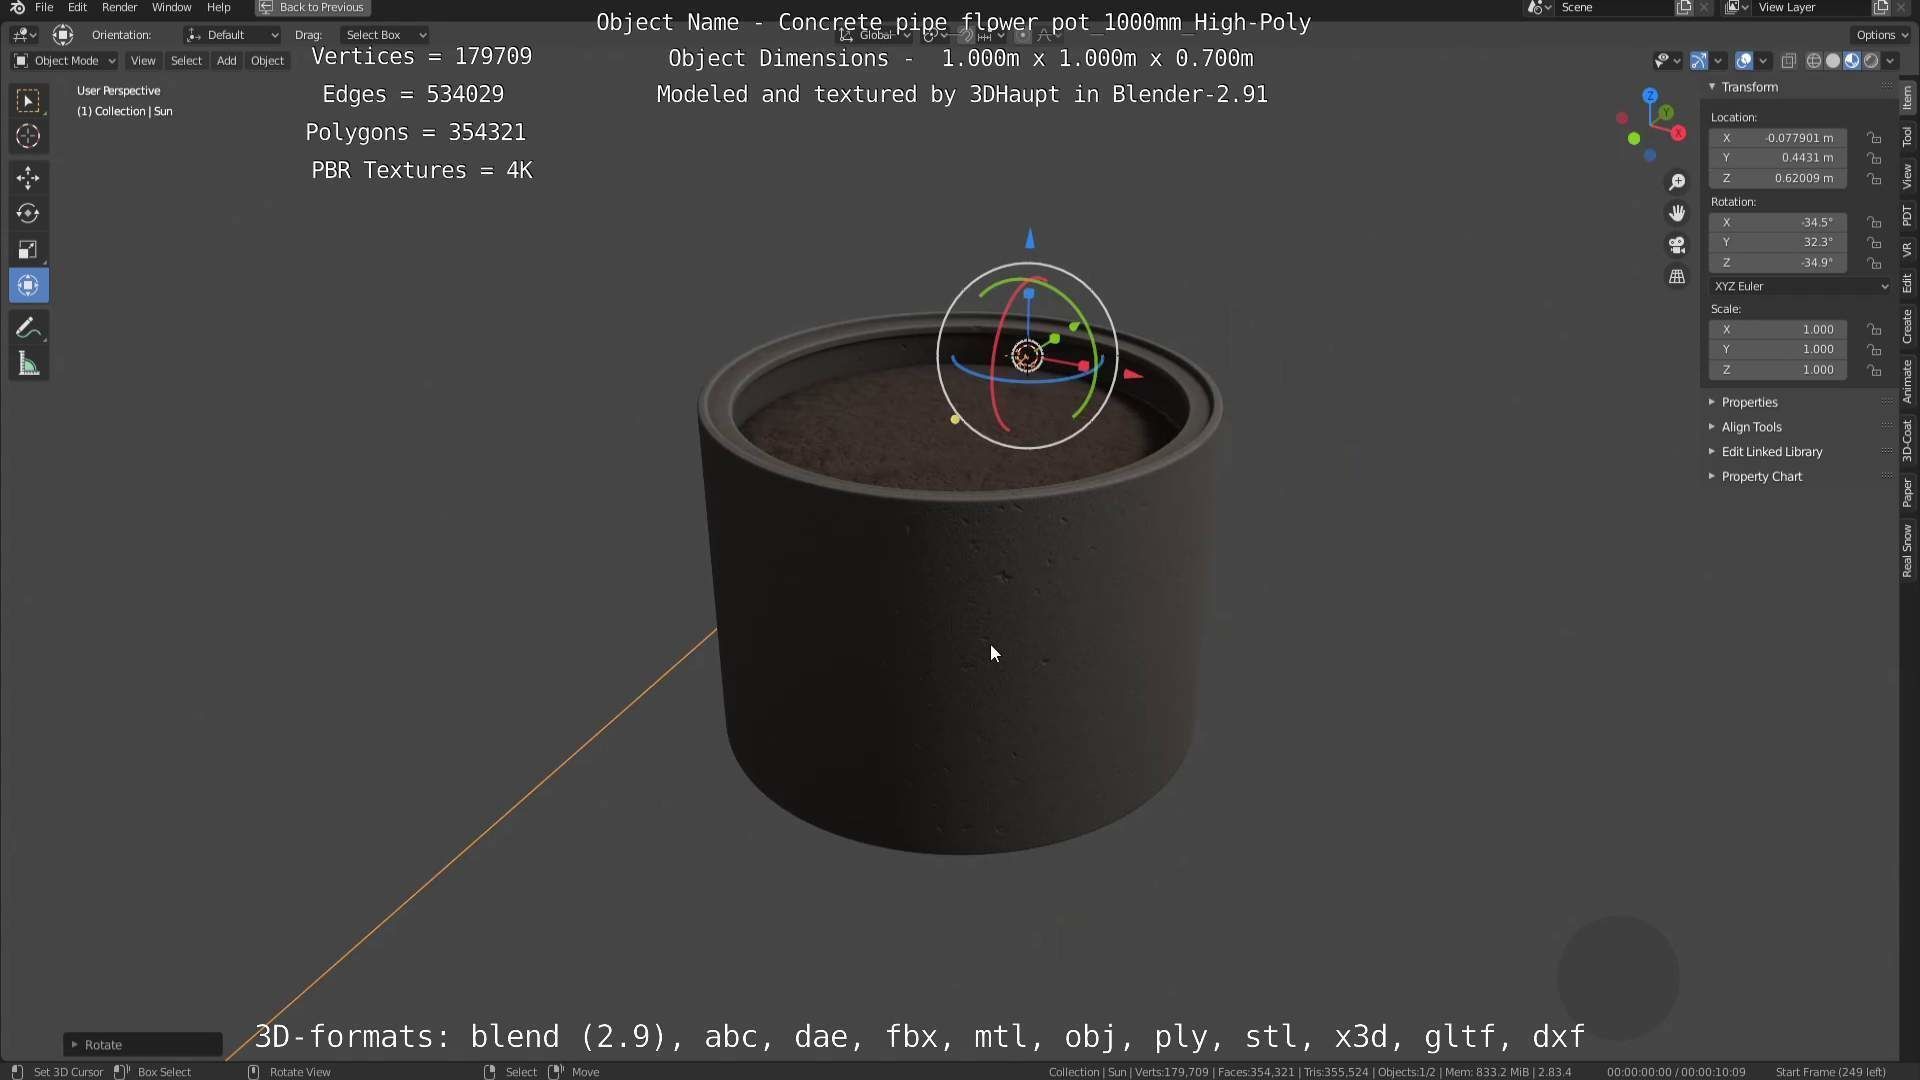Open the XYZ Euler rotation mode dropdown
The image size is (1920, 1080).
[x=1800, y=286]
